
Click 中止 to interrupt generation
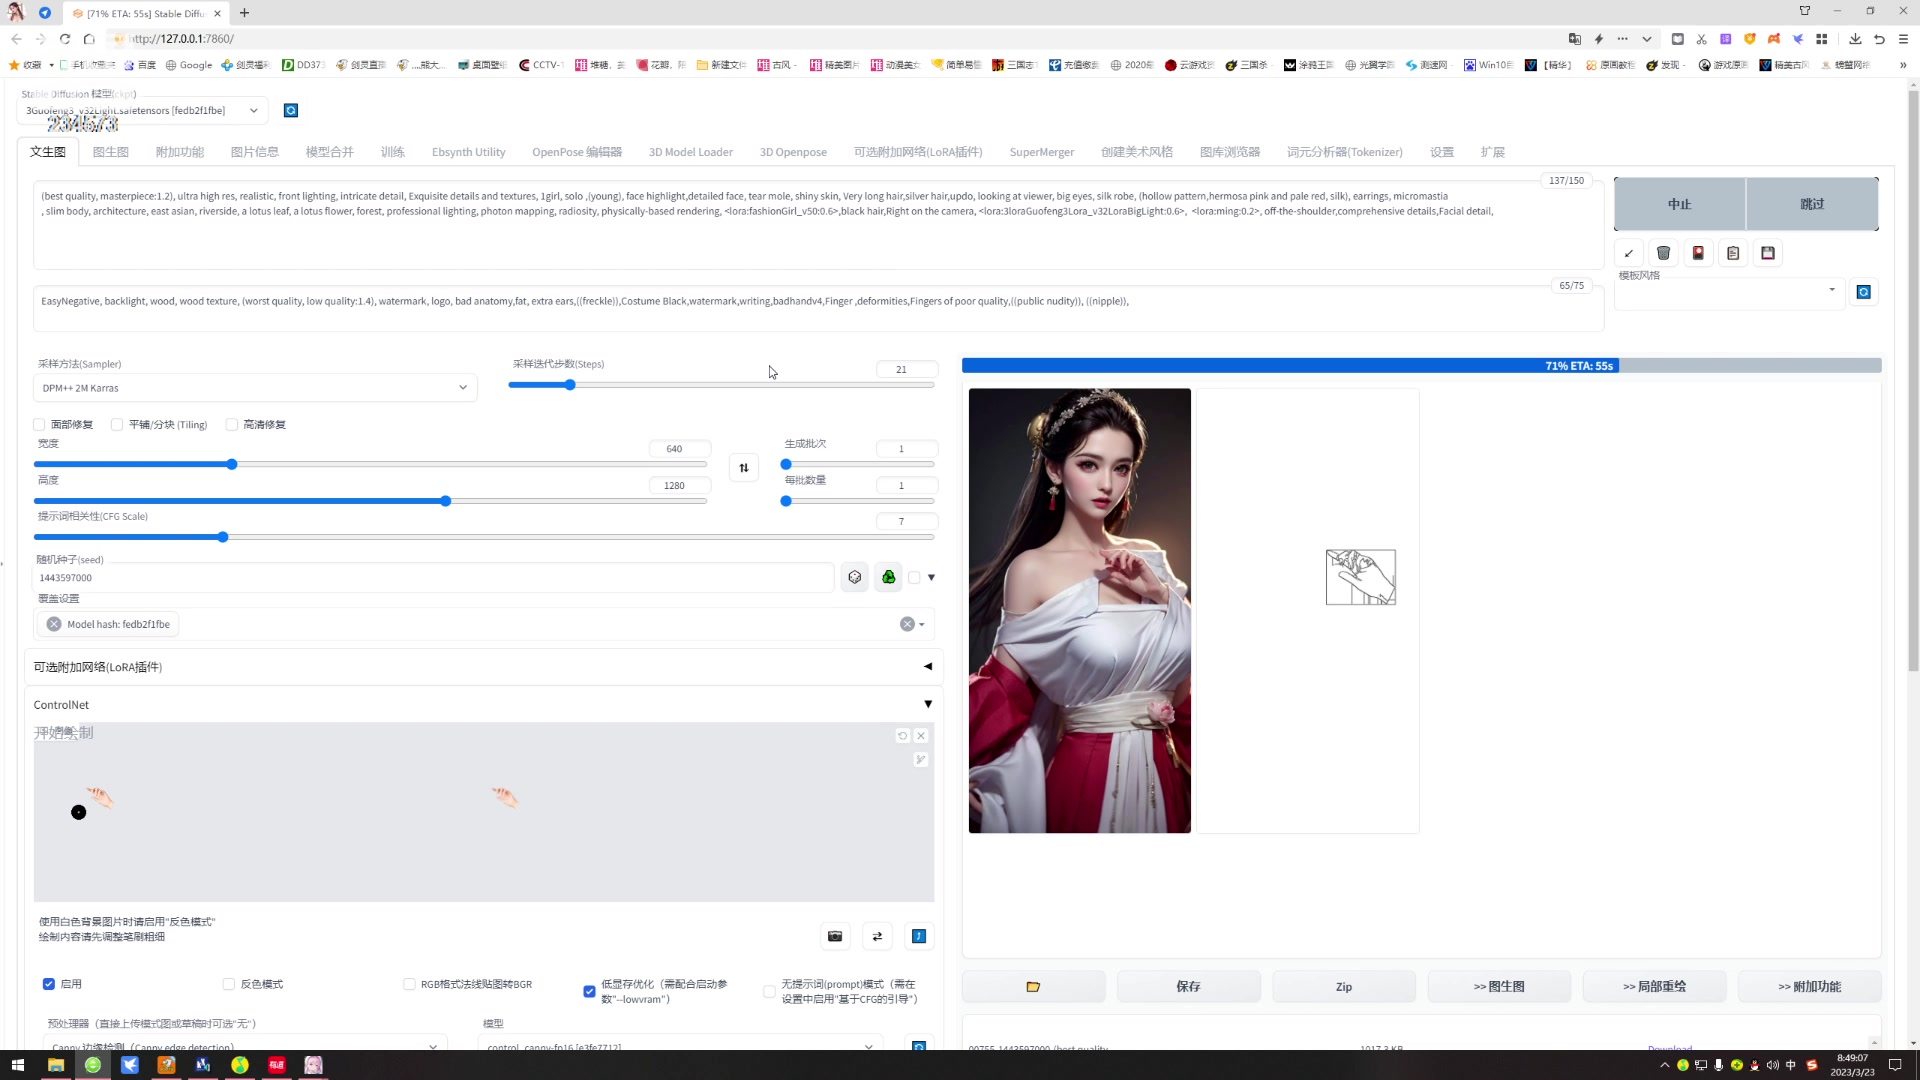coord(1680,204)
